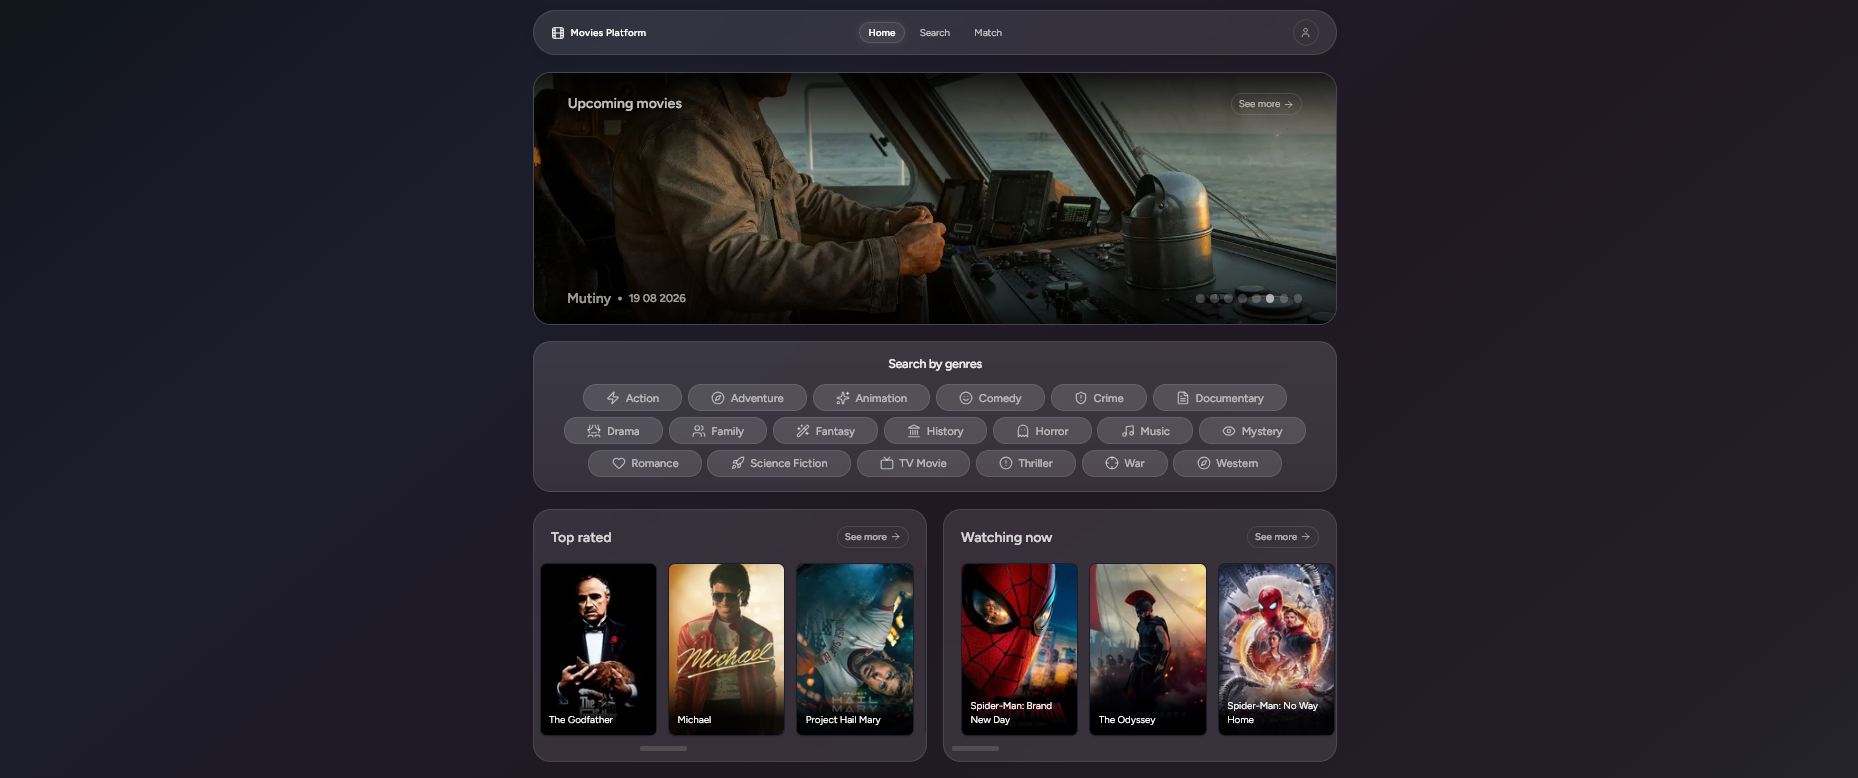Jump to the last carousel slide dot
The height and width of the screenshot is (778, 1858).
click(1298, 298)
